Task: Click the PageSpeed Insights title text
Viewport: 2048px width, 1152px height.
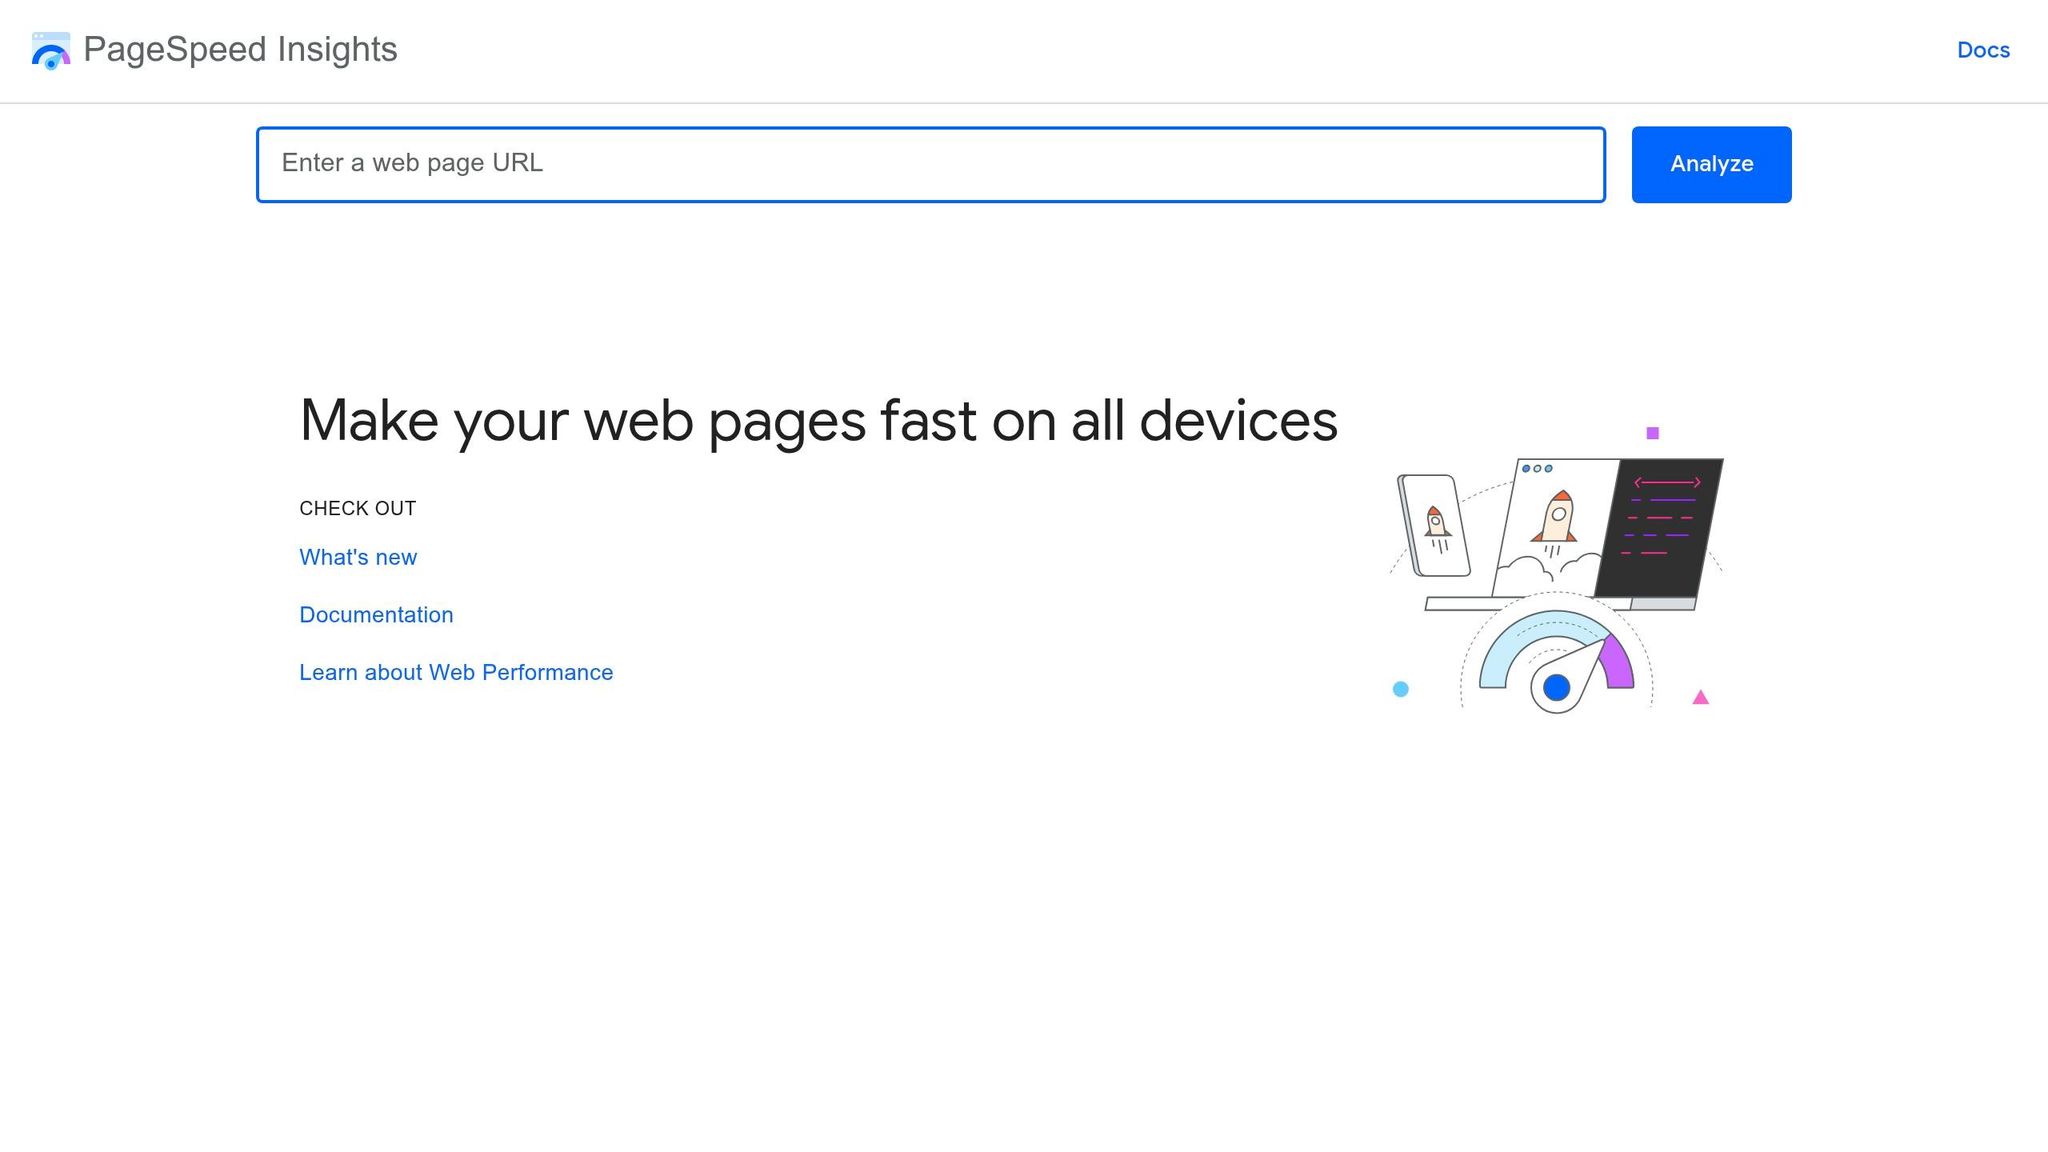Action: 240,49
